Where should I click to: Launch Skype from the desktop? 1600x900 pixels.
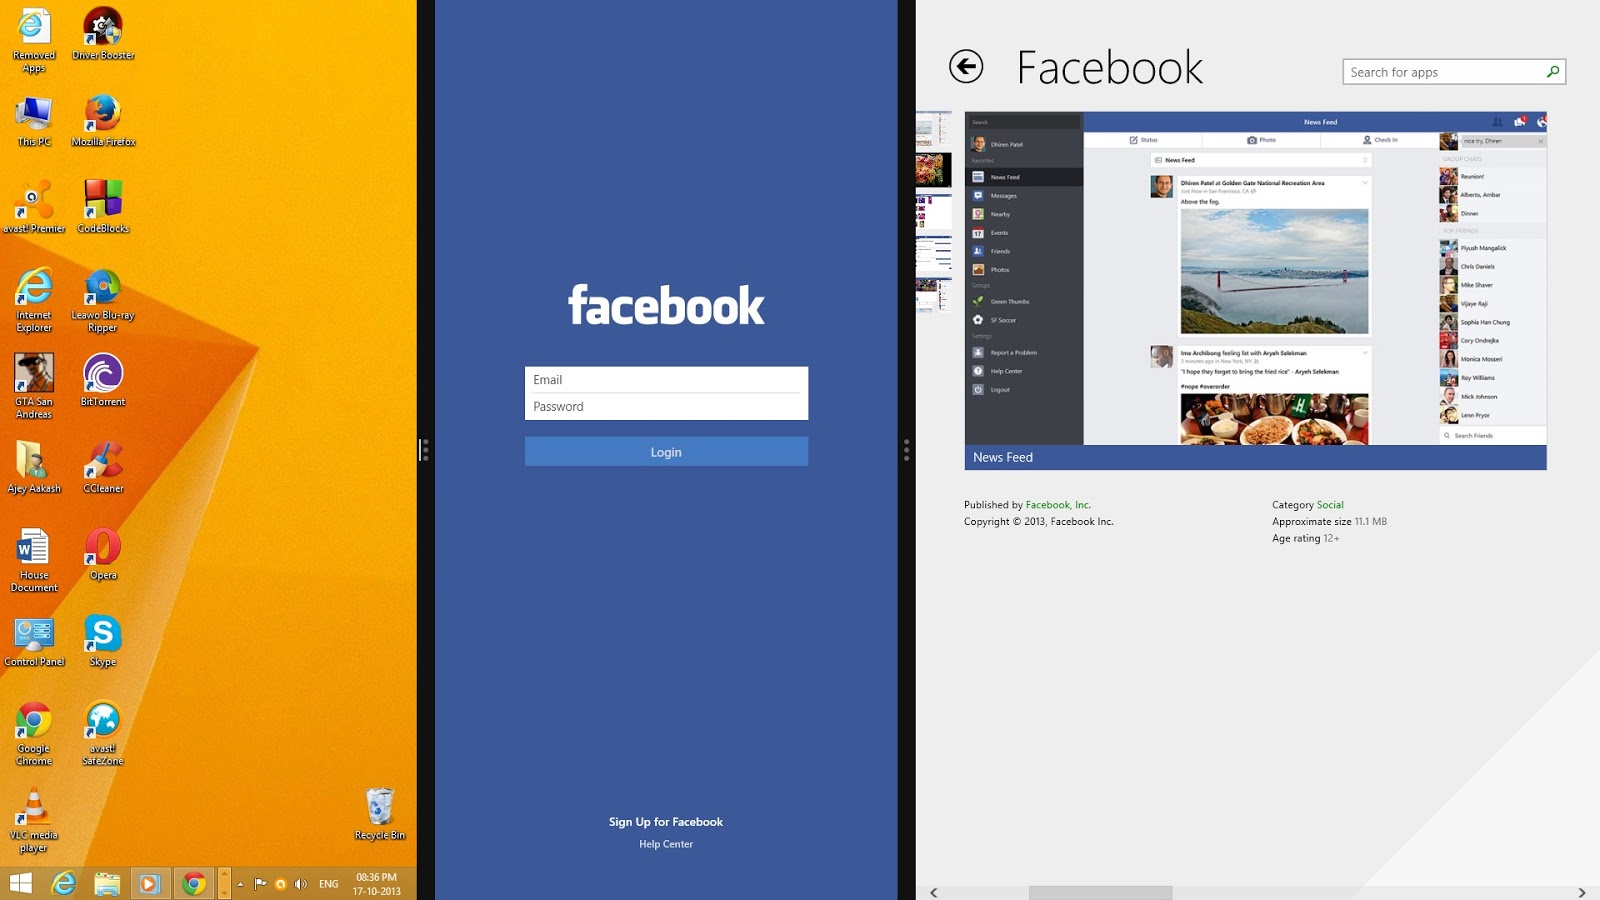(103, 641)
